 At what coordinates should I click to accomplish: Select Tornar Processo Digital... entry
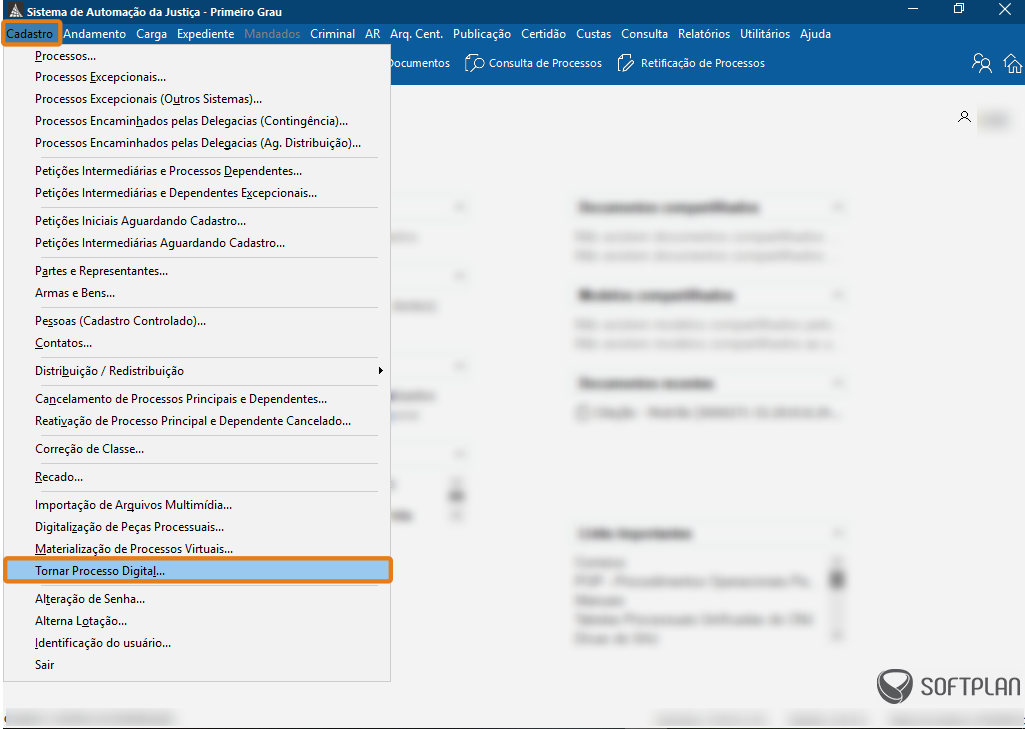coord(197,571)
